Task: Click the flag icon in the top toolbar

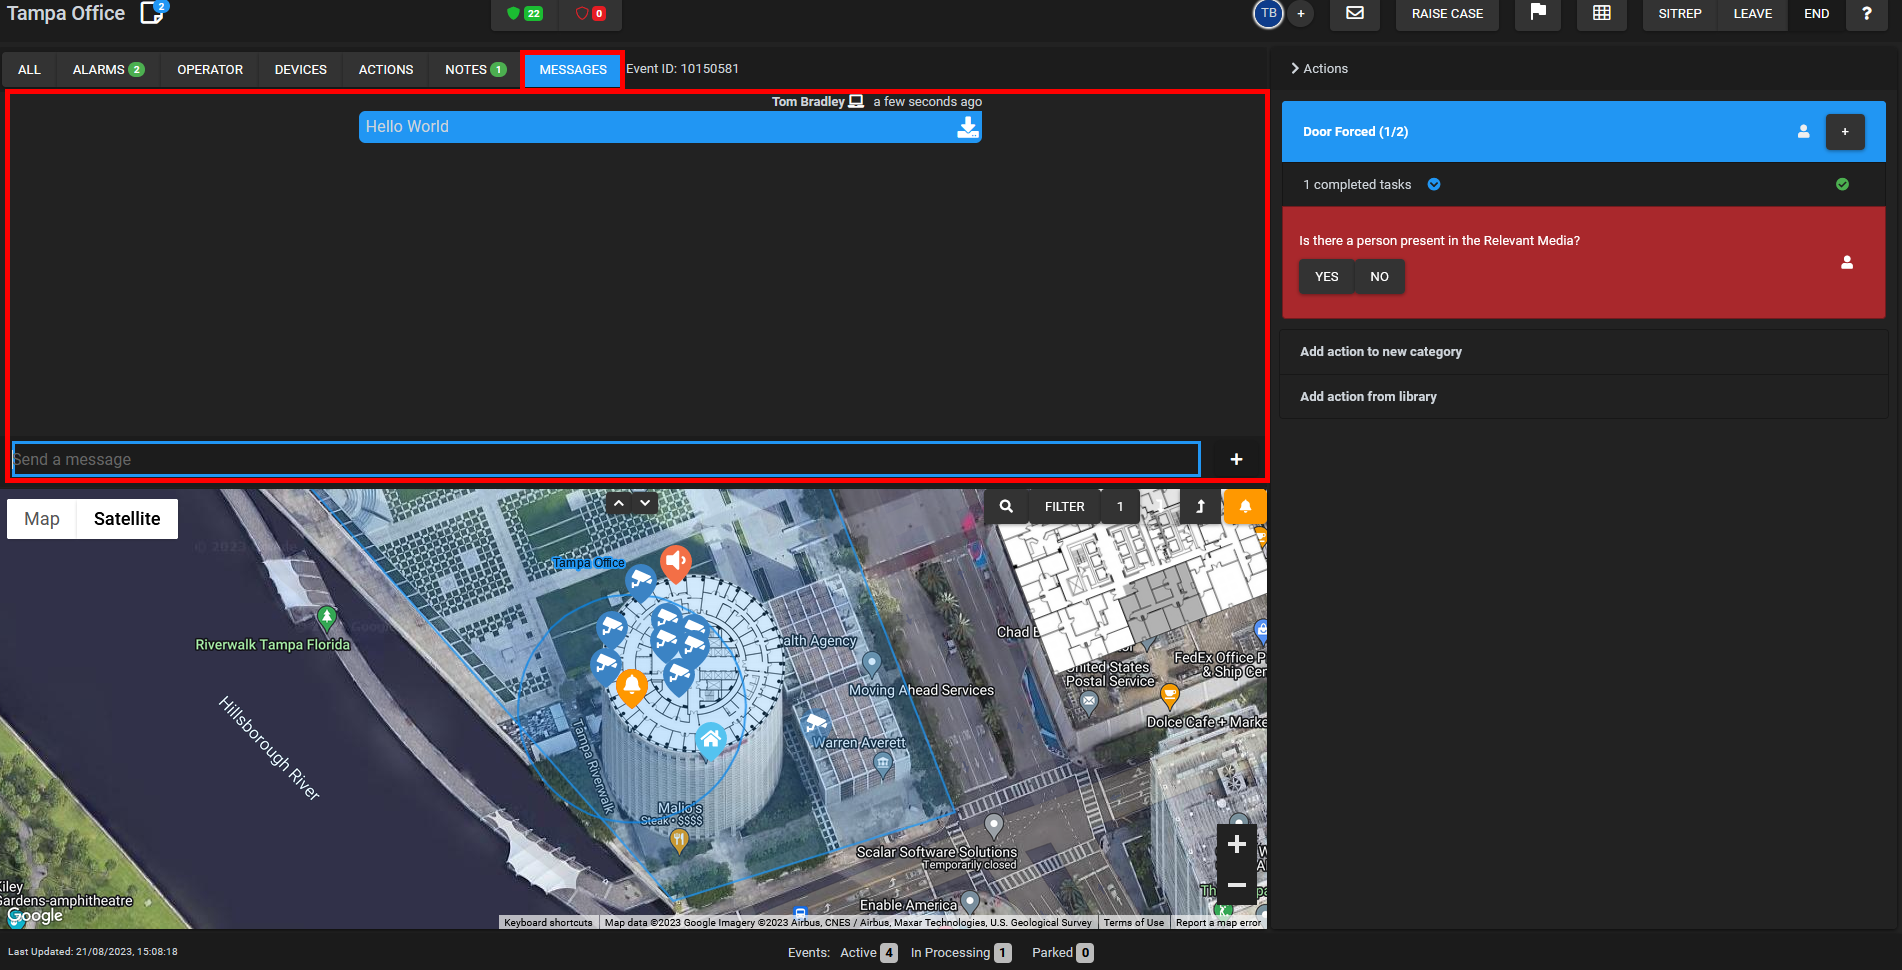Action: [1538, 13]
